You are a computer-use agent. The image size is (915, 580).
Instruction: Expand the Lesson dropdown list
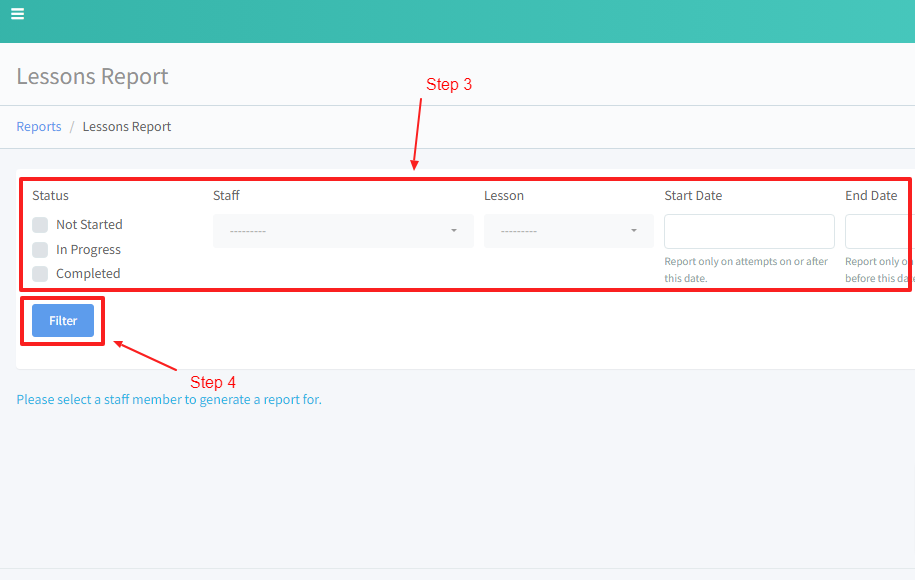[568, 231]
